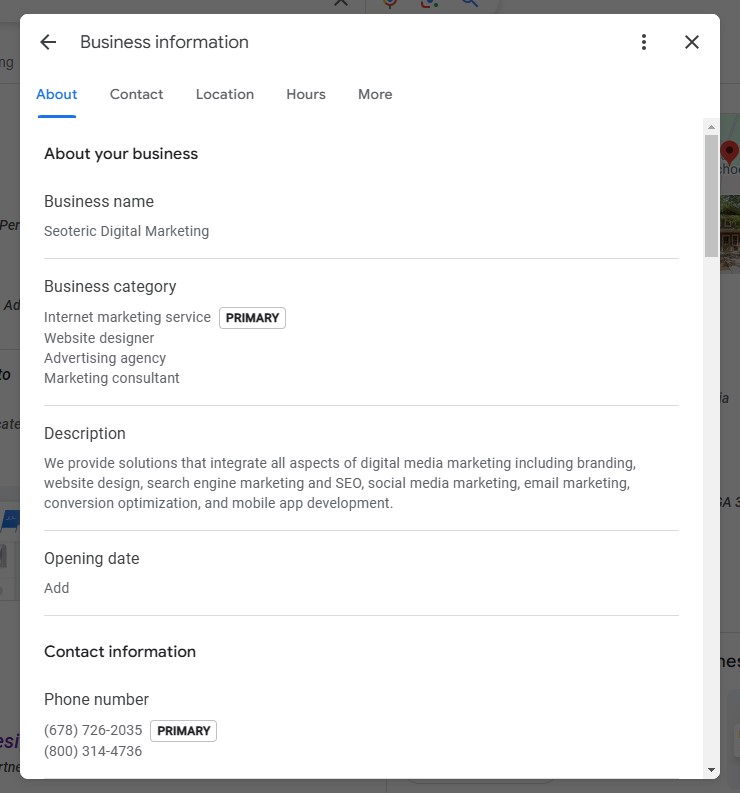Click the PRIMARY badge beside the phone number
The image size is (740, 793).
184,731
